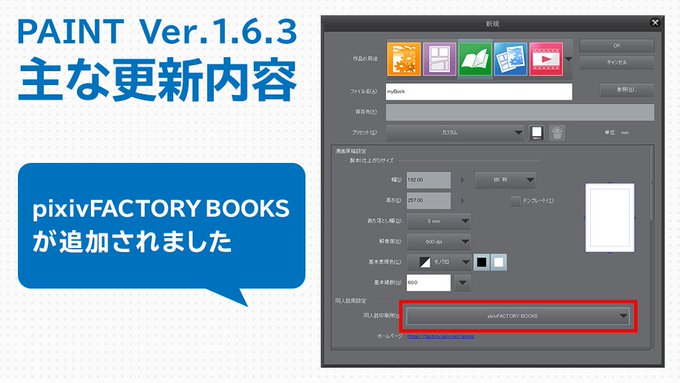This screenshot has height=383, width=680.
Task: Select the show-all-comic-settings work-type icon
Action: [510, 59]
